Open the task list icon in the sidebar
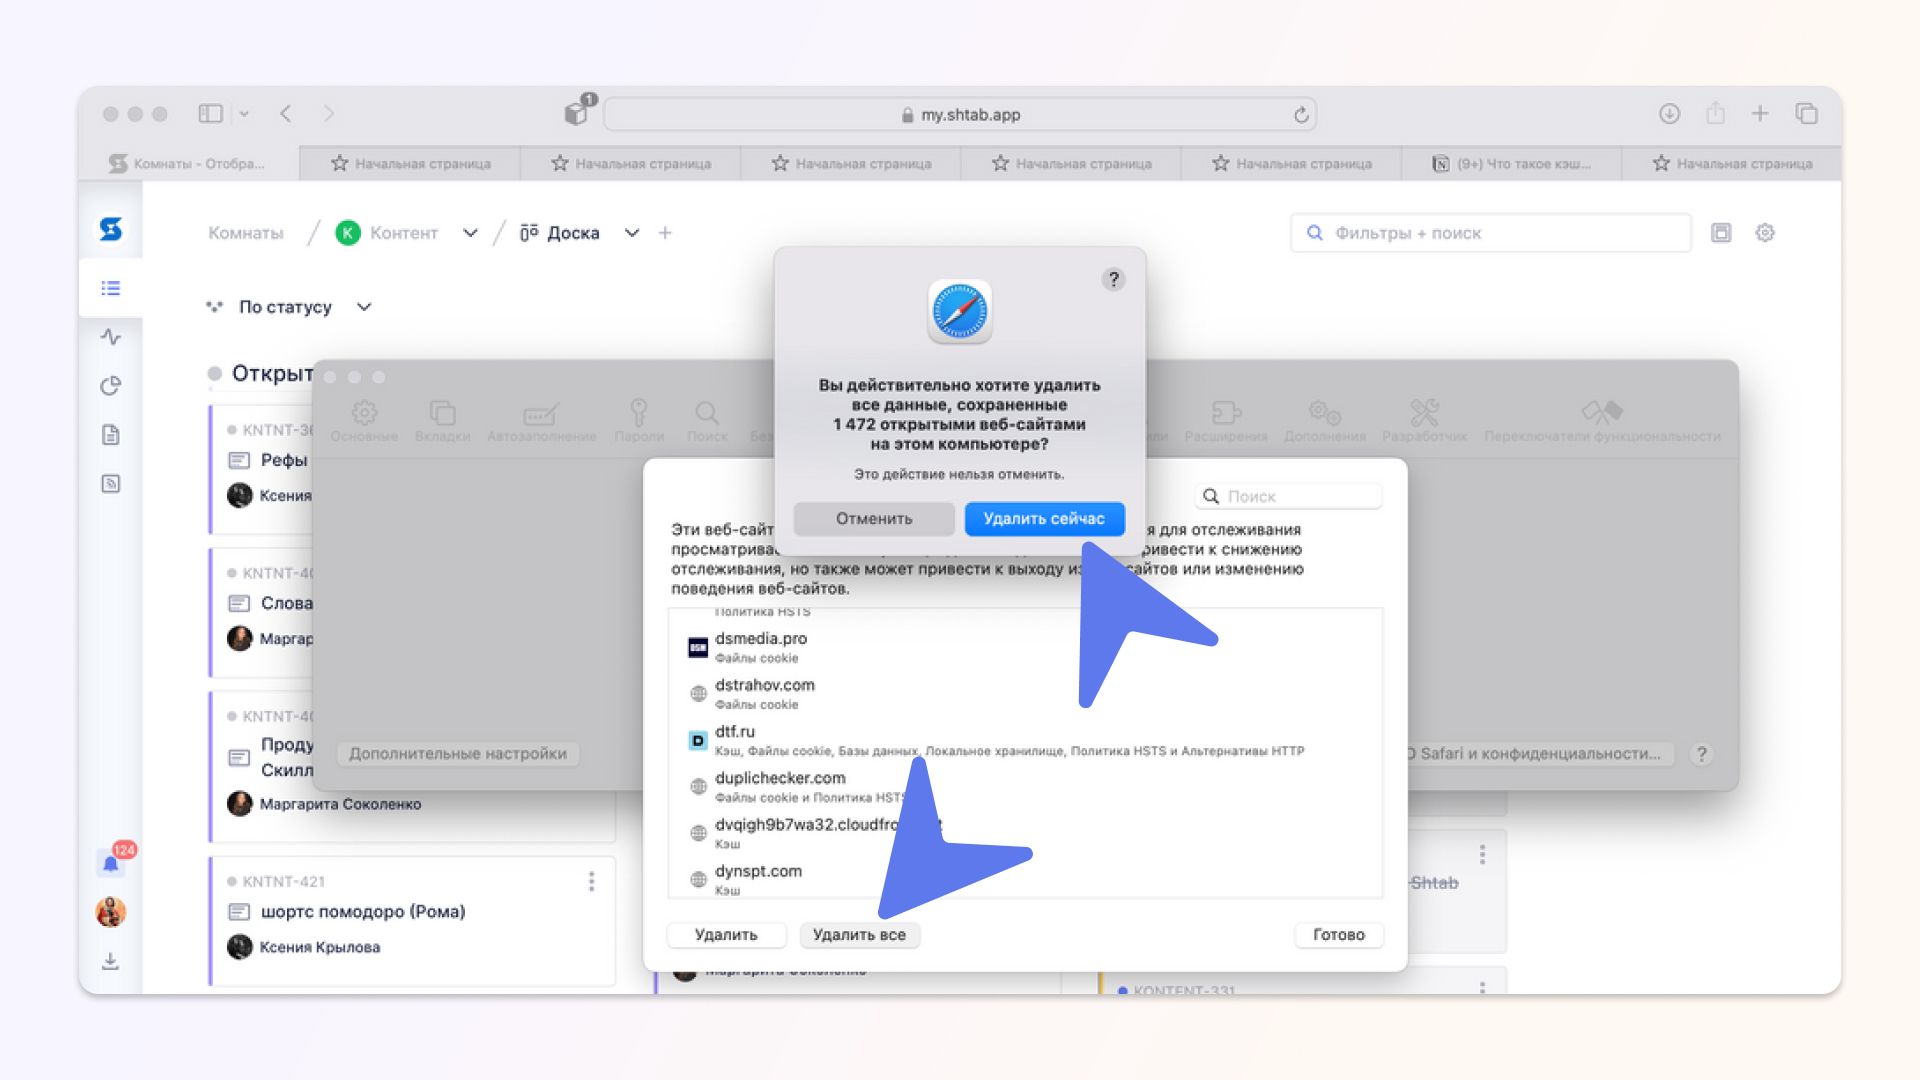 tap(111, 288)
